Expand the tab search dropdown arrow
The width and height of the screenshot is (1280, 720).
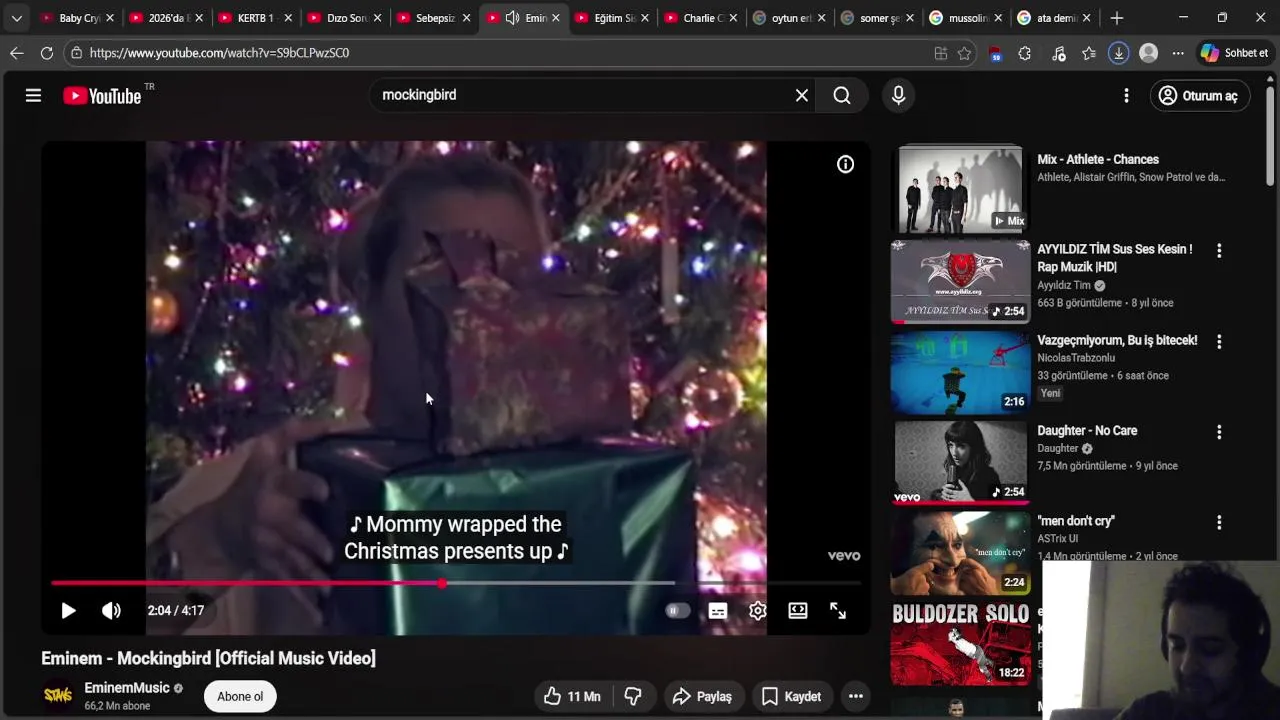click(x=16, y=18)
